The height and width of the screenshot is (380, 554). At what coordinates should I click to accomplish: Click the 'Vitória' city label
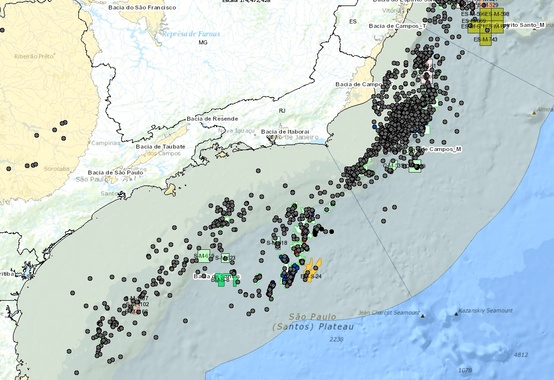(392, 11)
